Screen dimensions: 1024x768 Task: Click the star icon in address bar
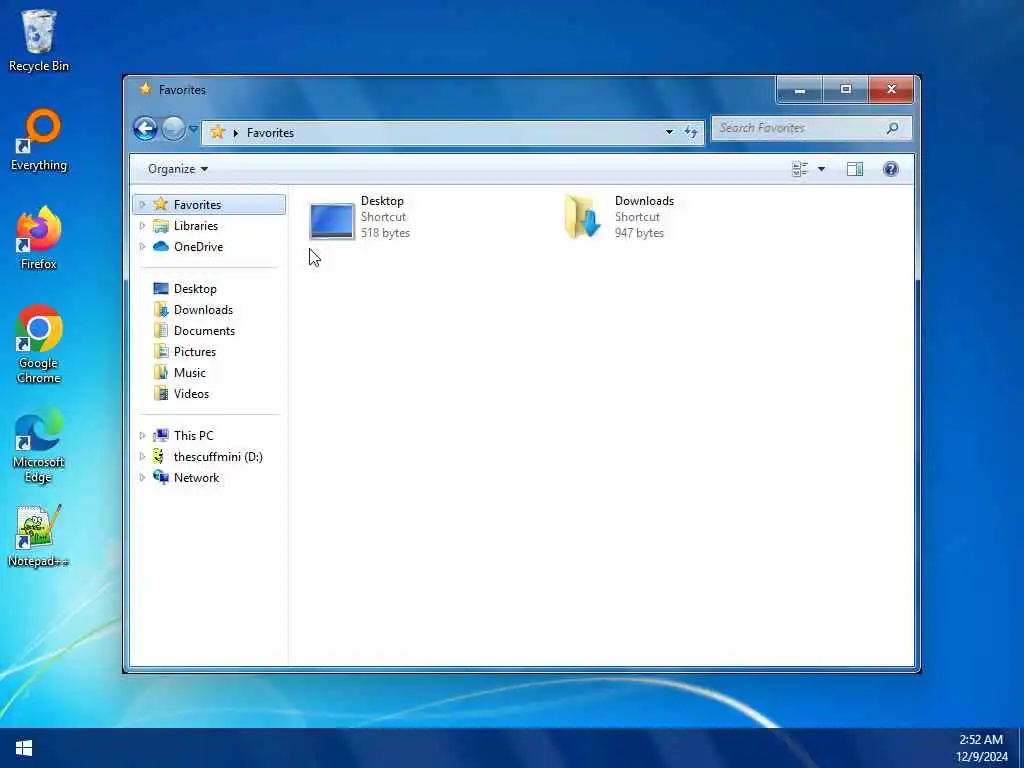tap(217, 133)
